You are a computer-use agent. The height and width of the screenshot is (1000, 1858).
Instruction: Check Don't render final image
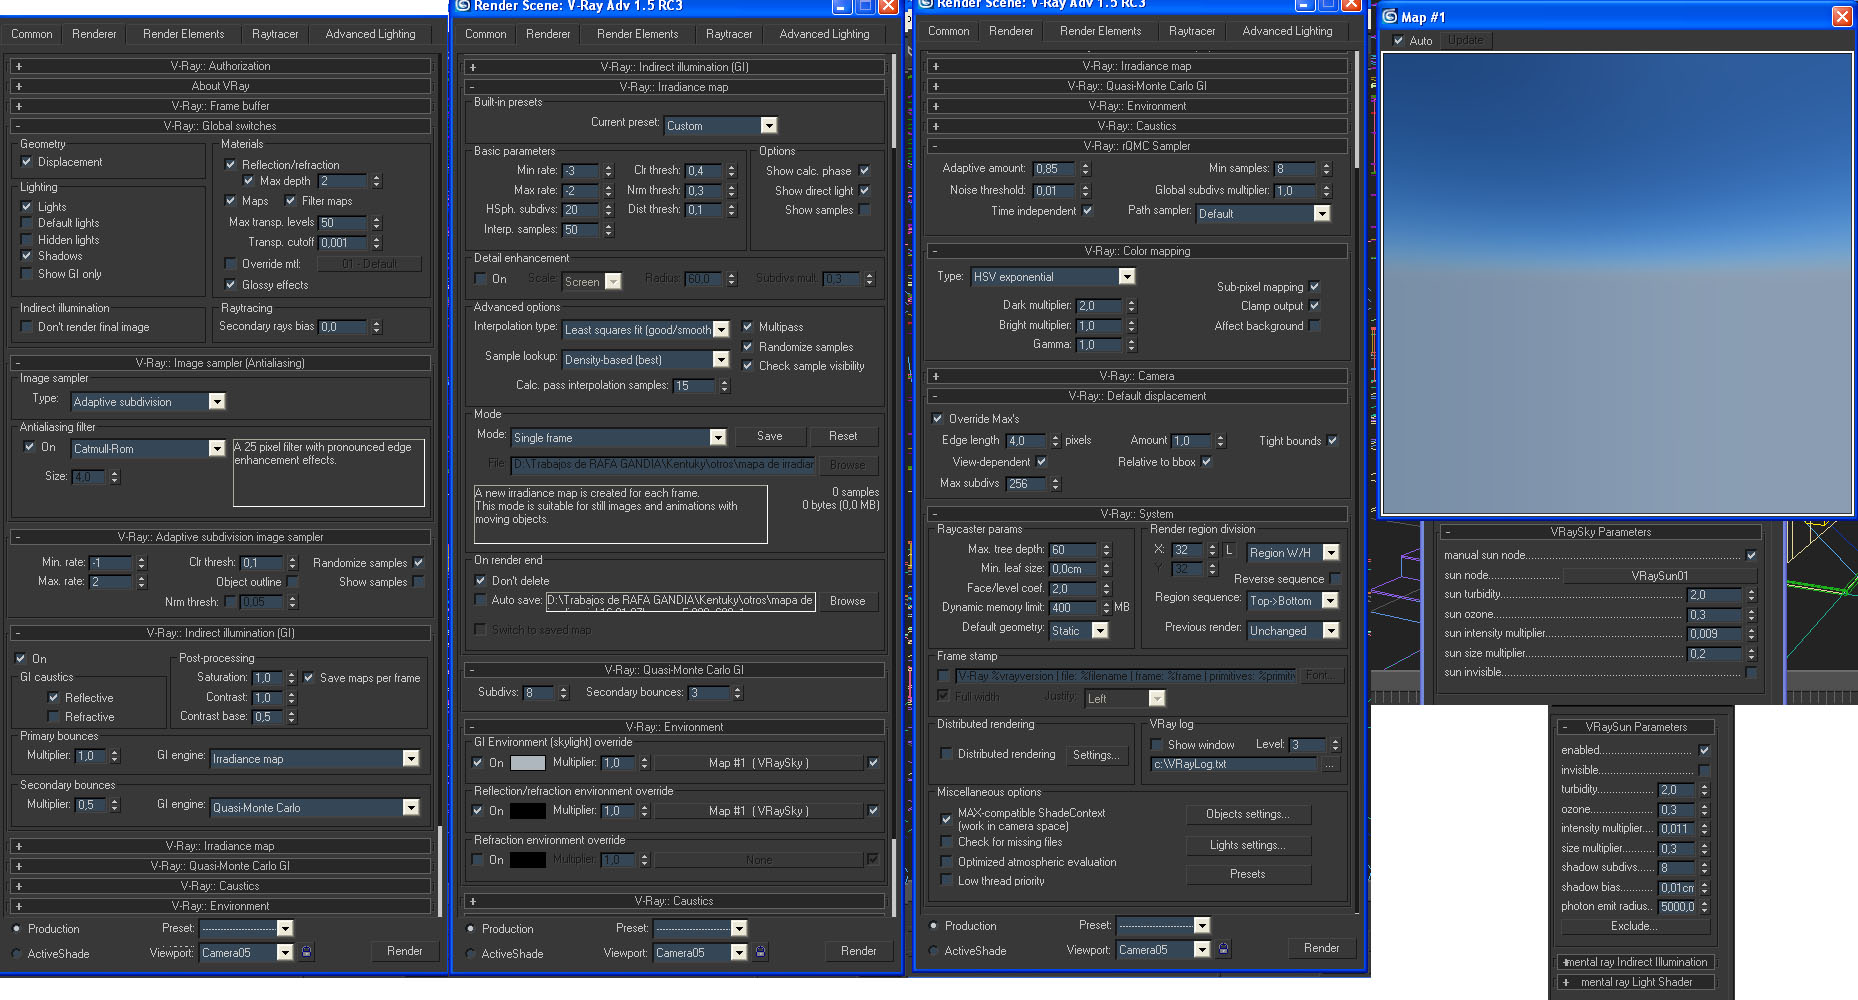[x=27, y=327]
